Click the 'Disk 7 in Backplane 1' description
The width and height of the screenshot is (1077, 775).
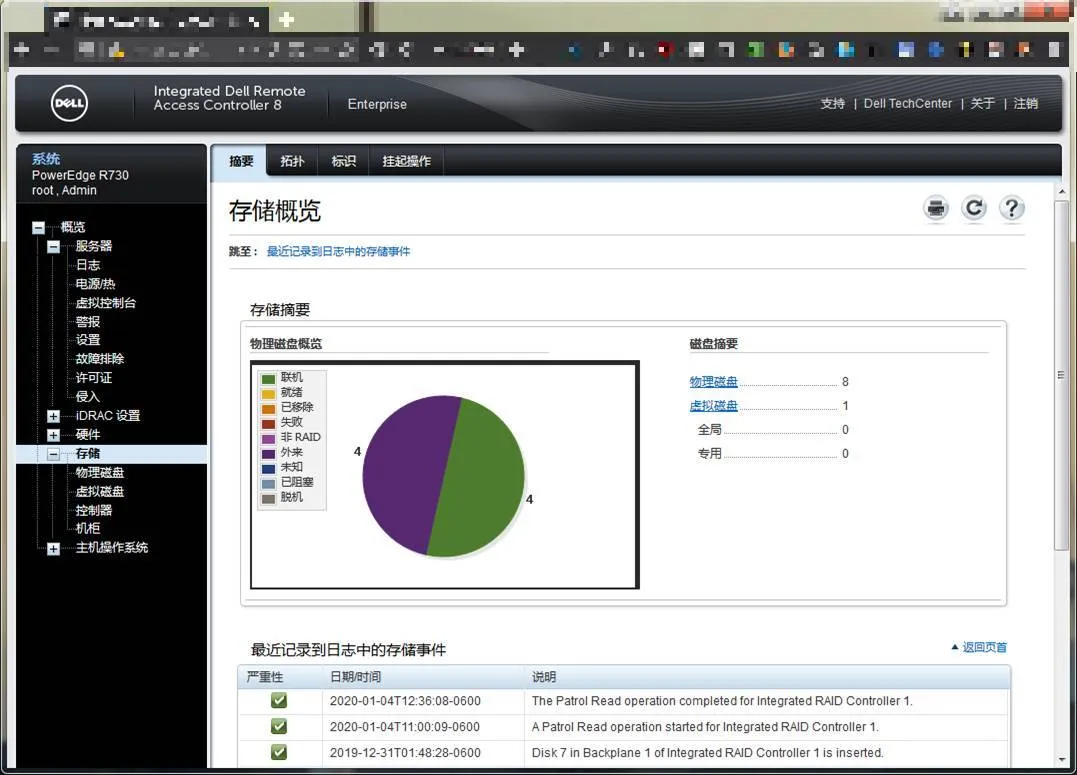pos(707,752)
